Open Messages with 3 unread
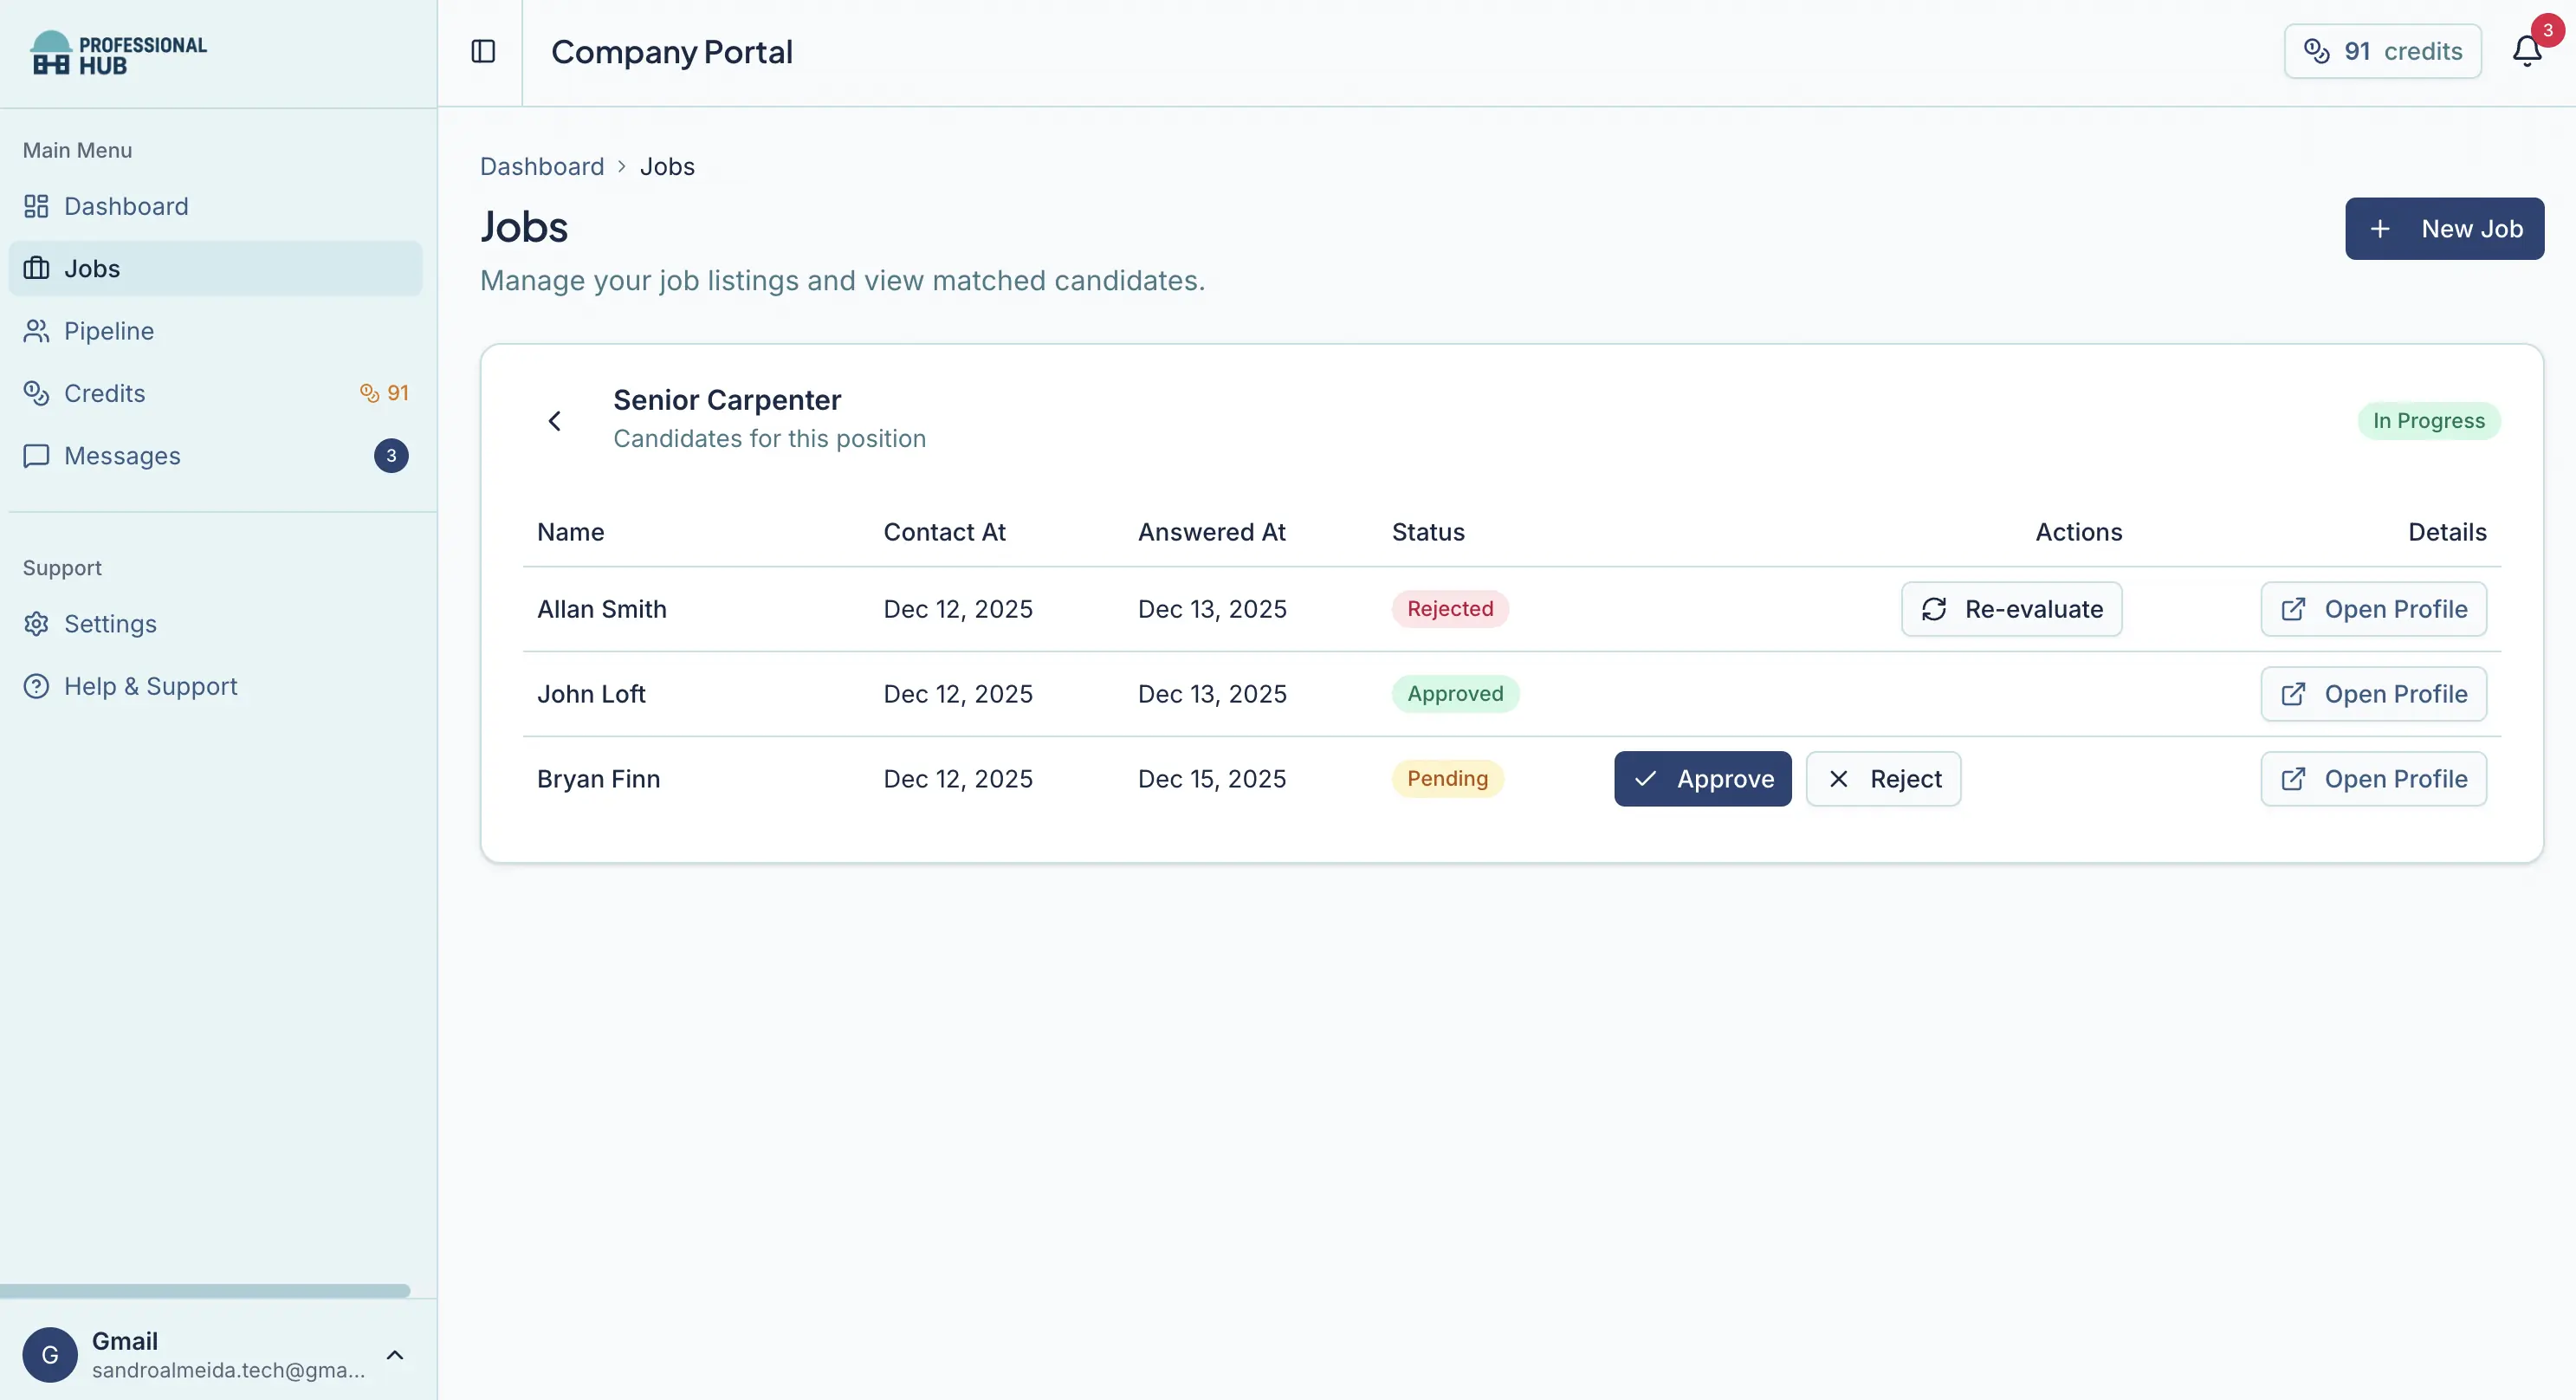Screen dimensions: 2576x1400 122,456
